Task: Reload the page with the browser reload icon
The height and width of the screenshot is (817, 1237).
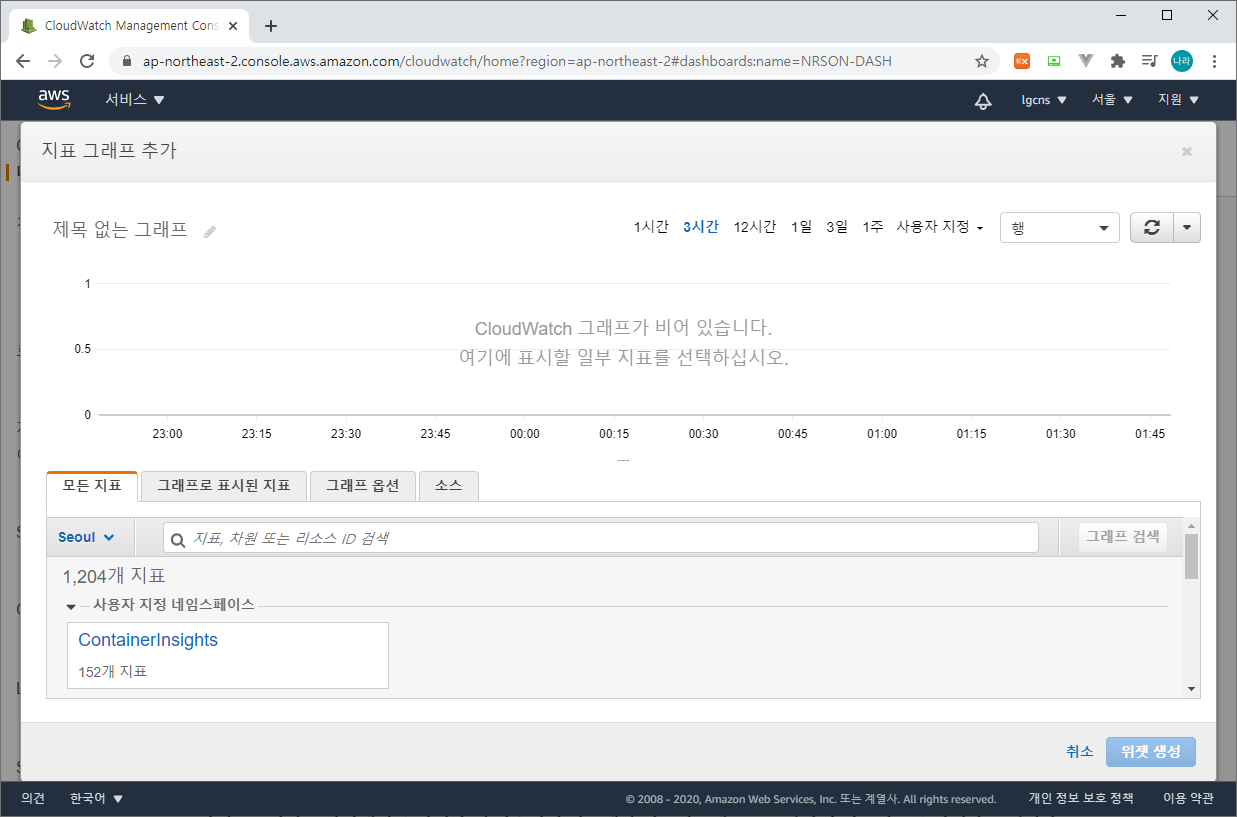Action: point(87,61)
